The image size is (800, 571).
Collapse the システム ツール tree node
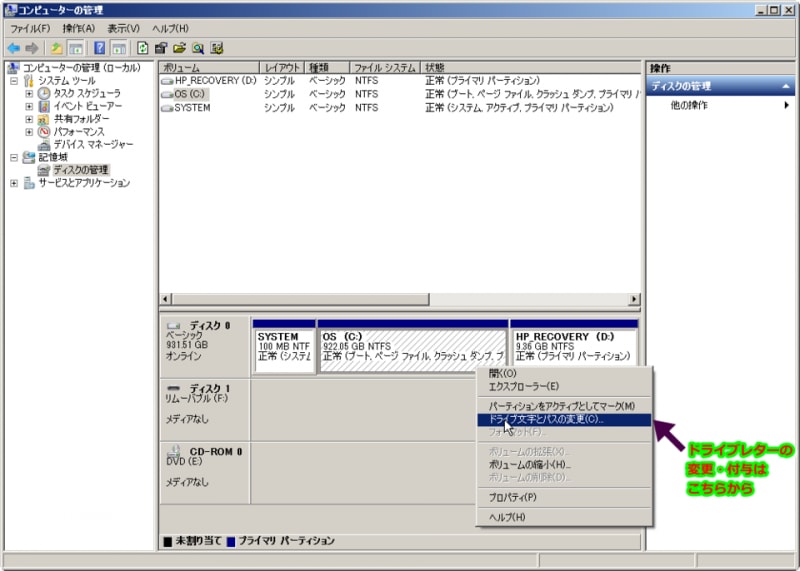point(14,80)
